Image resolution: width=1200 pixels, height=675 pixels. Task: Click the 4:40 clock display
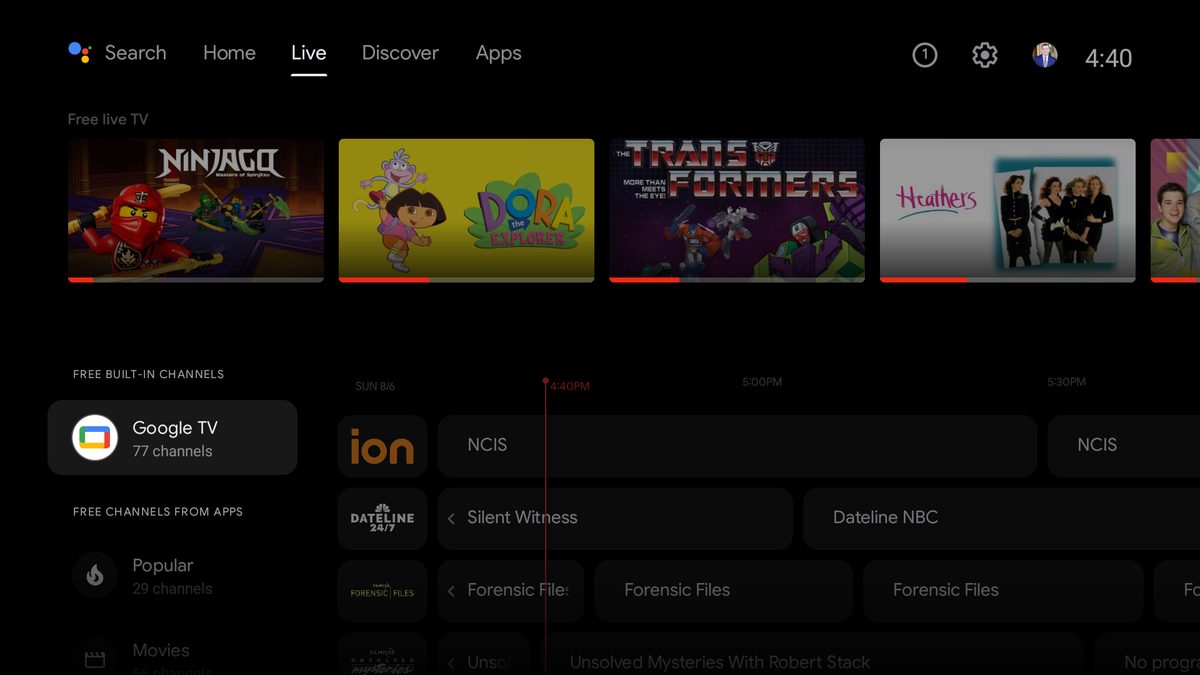click(x=1108, y=58)
